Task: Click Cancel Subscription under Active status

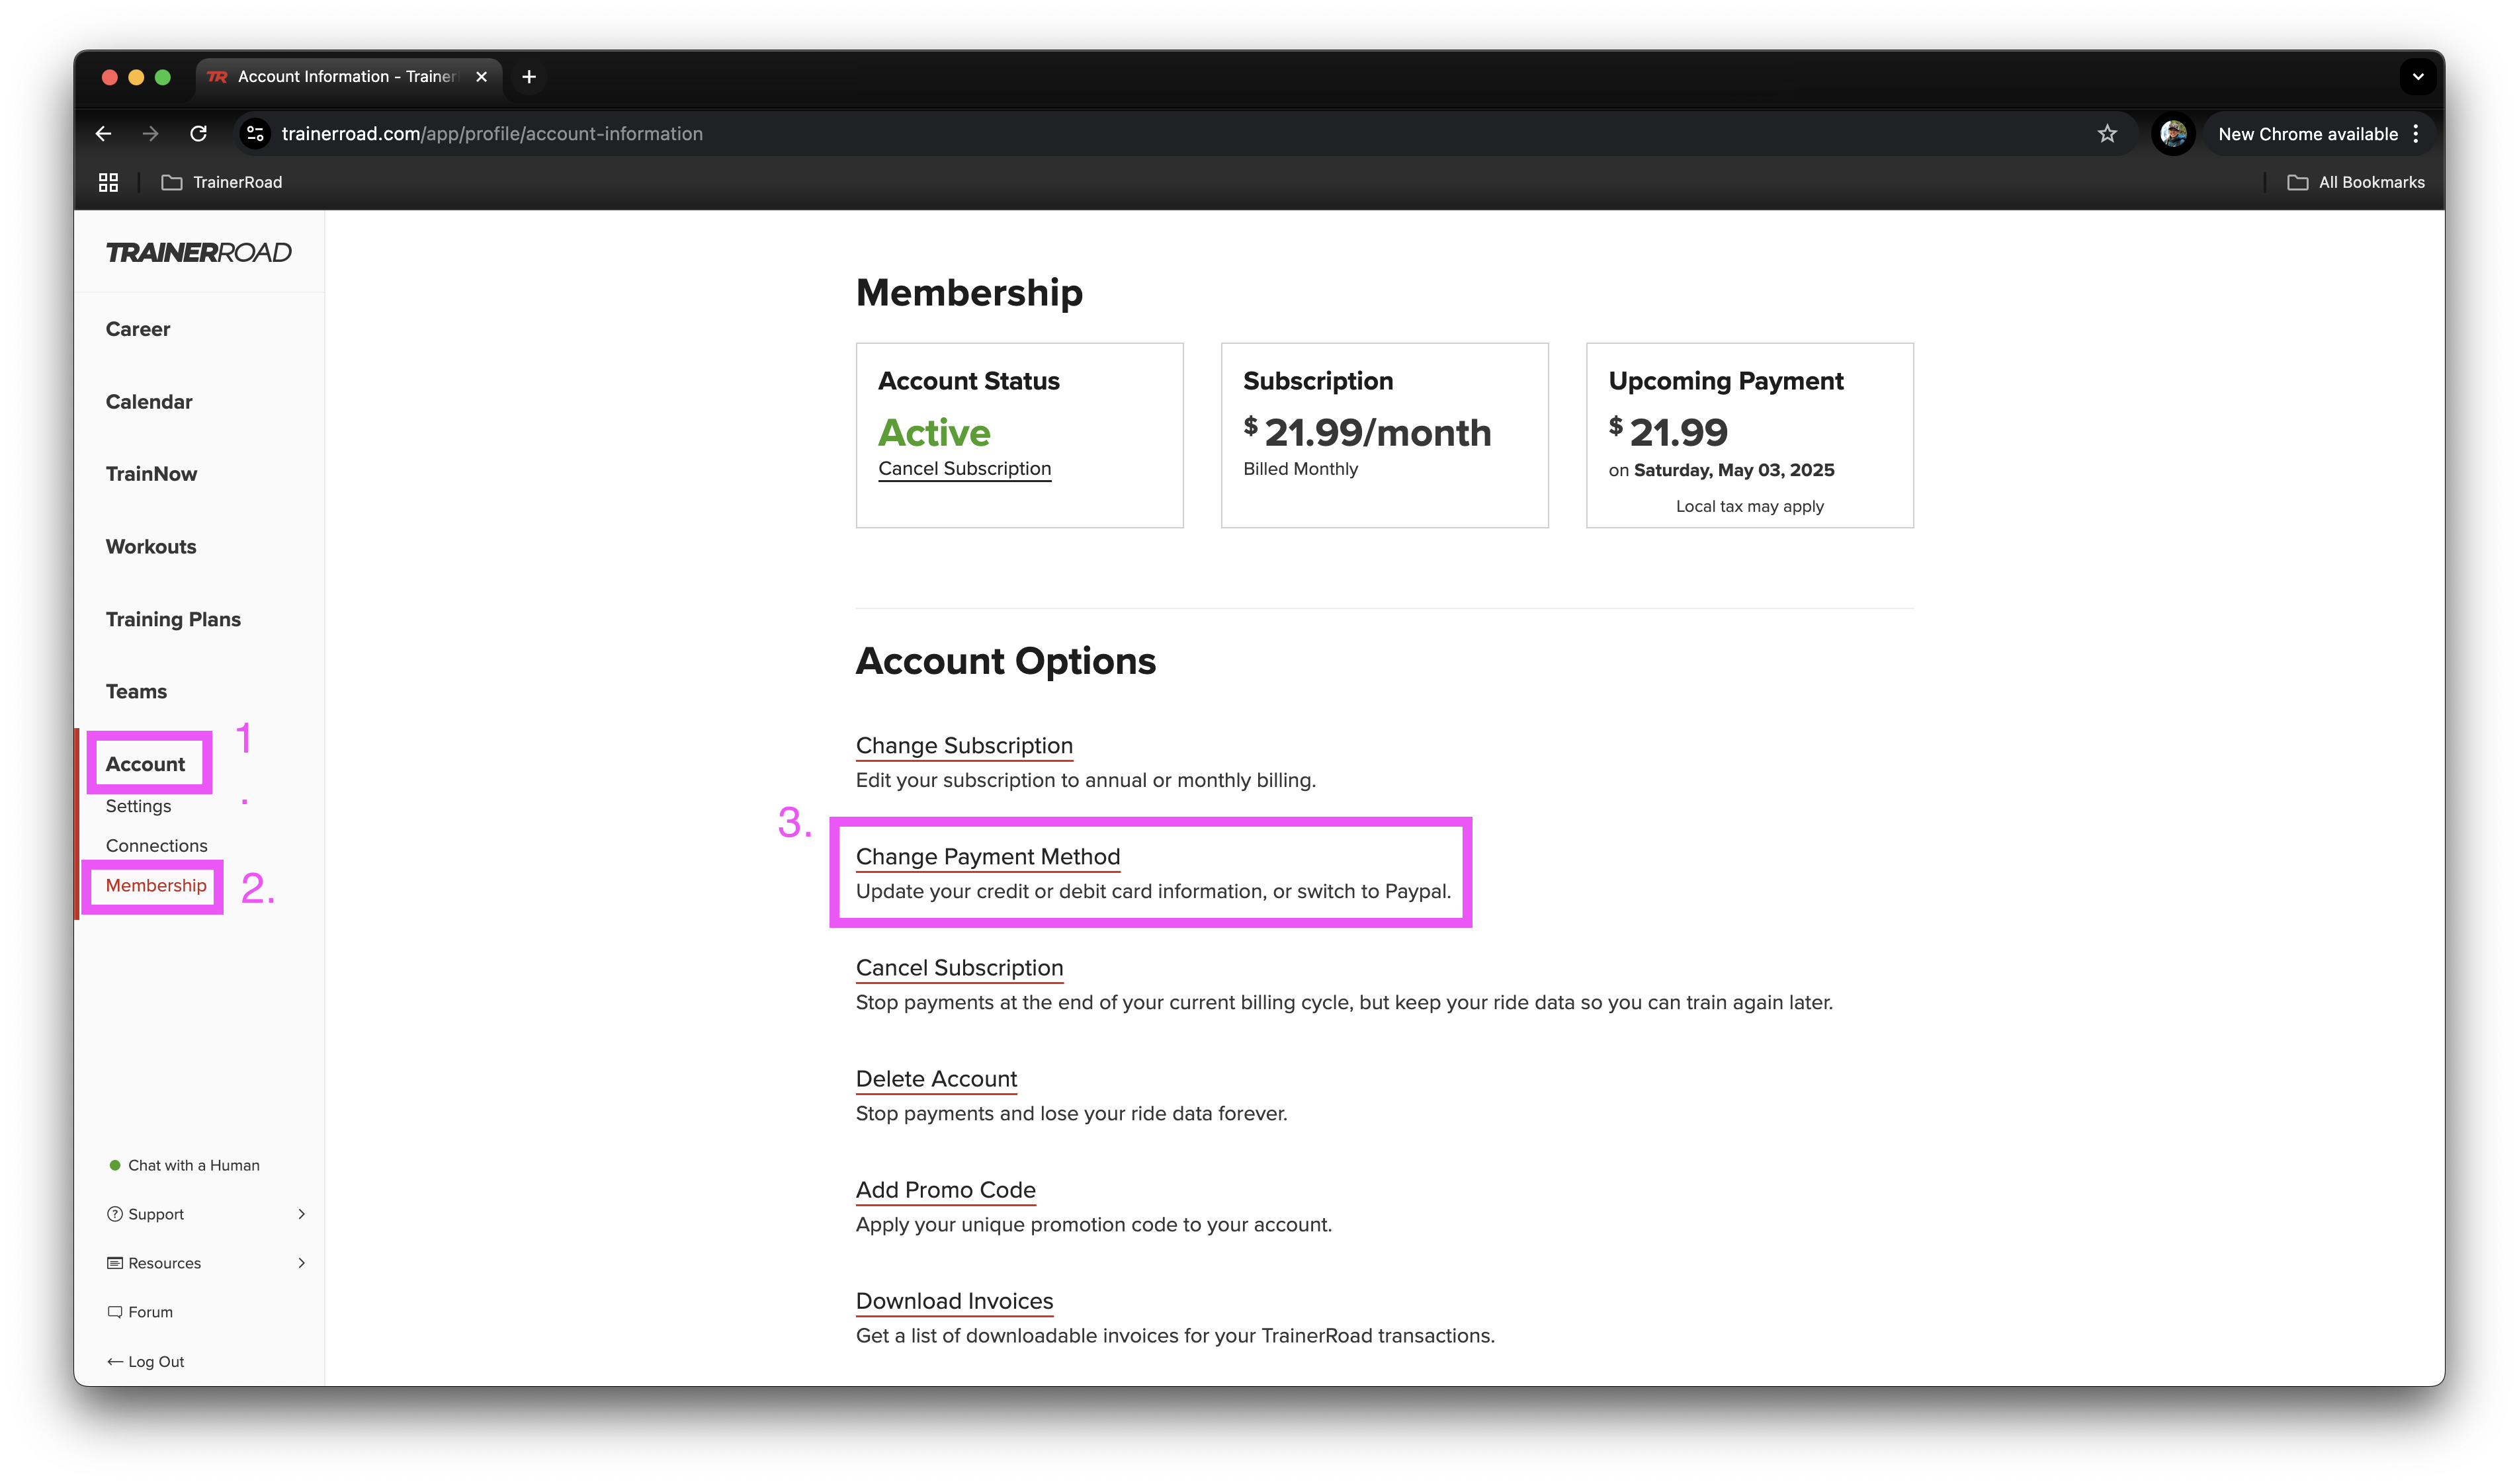Action: click(964, 469)
